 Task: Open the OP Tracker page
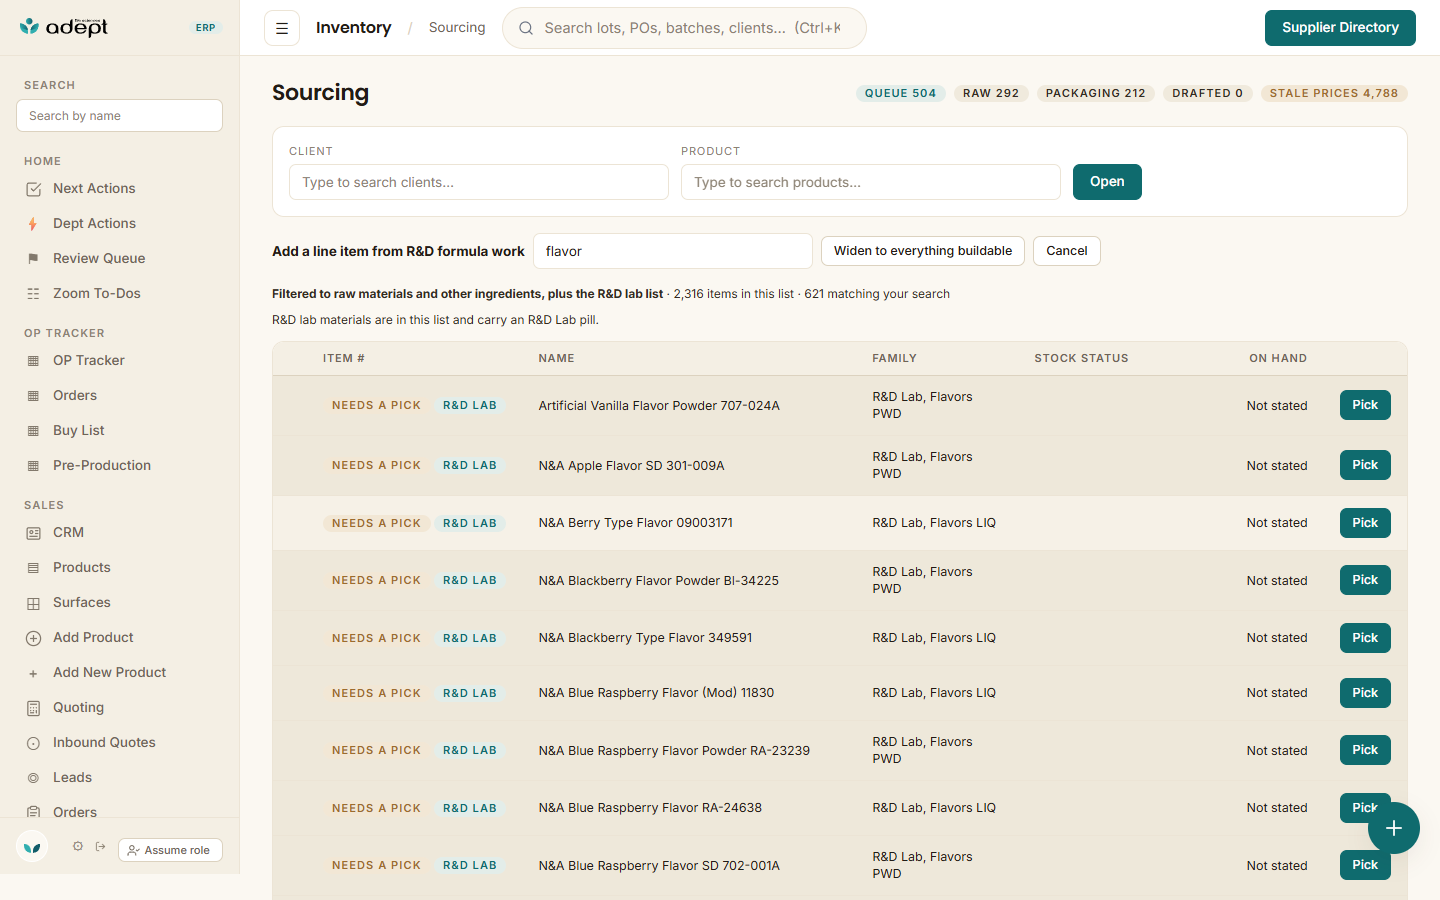click(88, 360)
